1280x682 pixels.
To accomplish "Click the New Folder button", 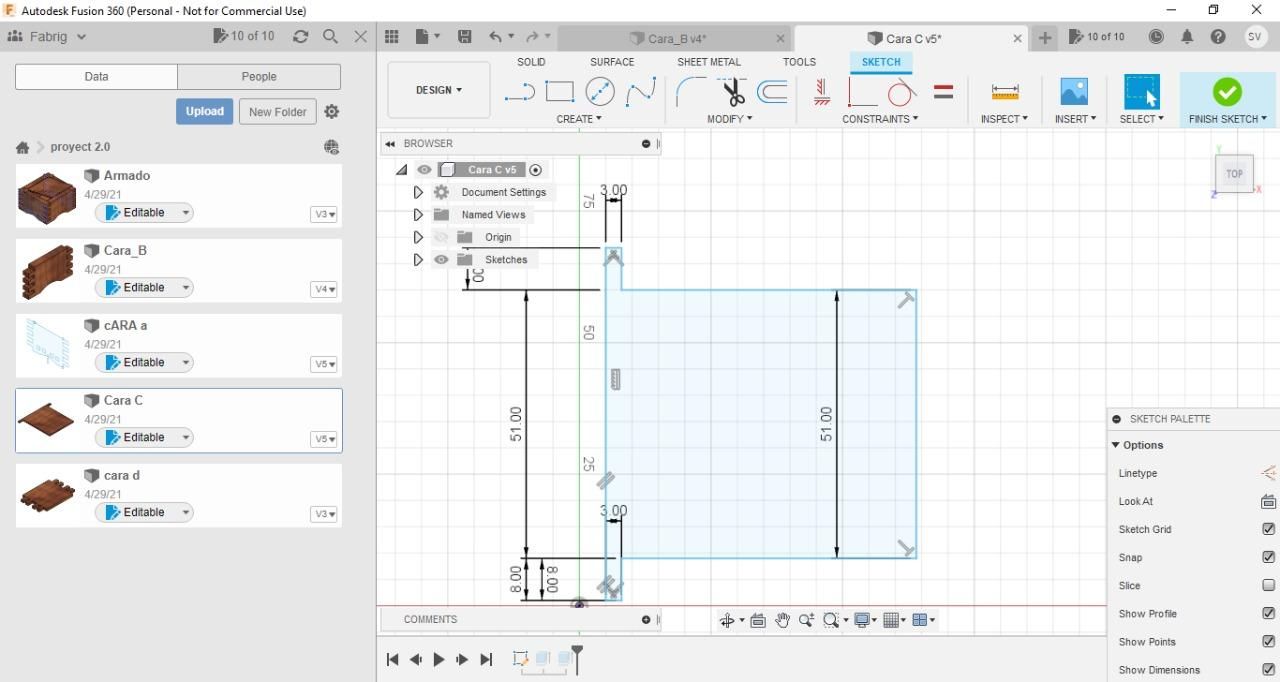I will [278, 111].
